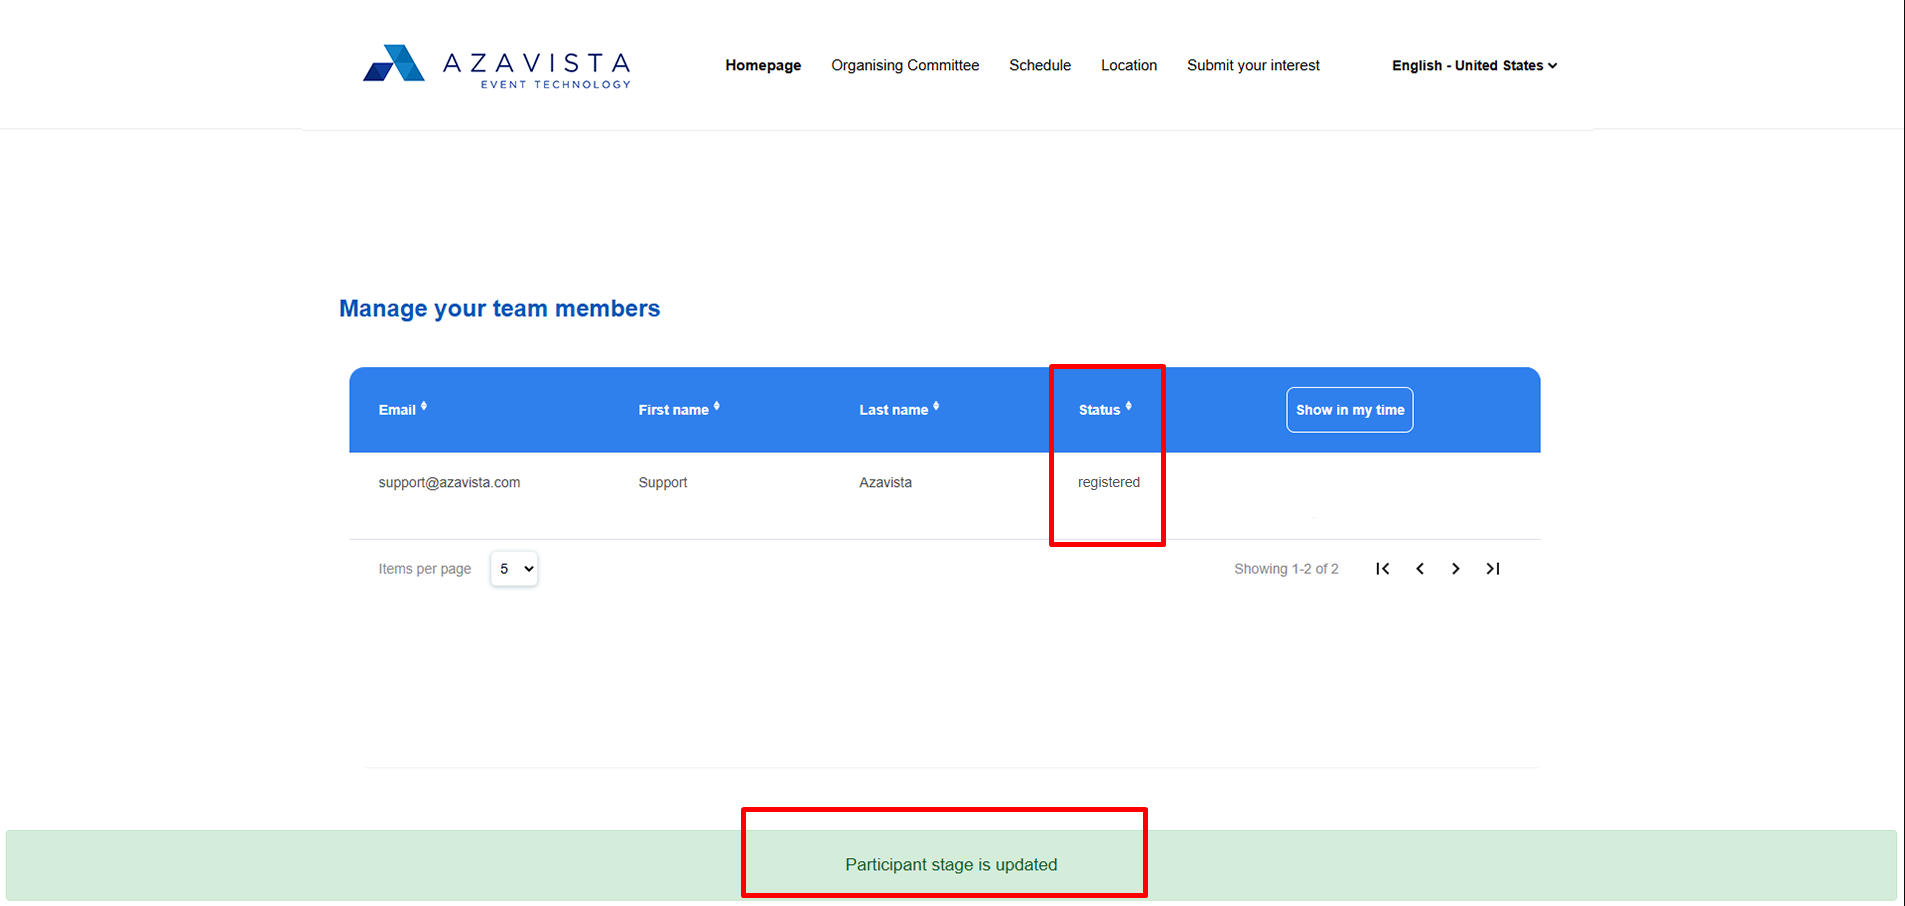Go to the next page of results
The image size is (1905, 906).
tap(1456, 568)
